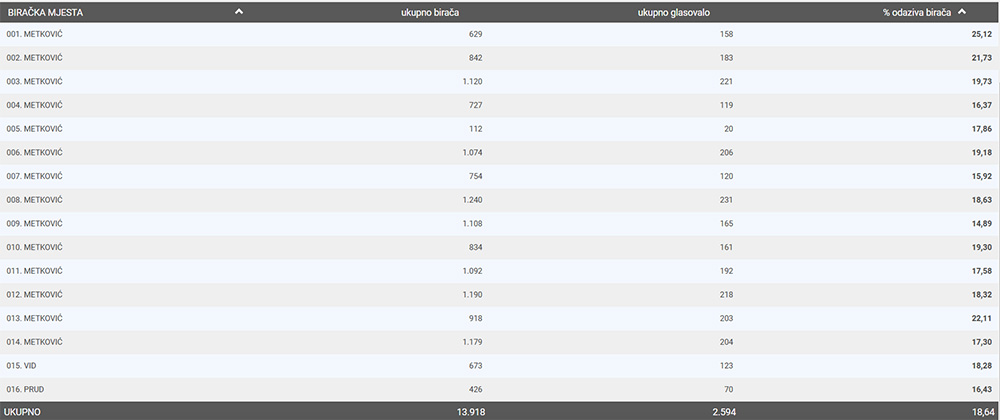Click voter count 1.240 in row 008
Image resolution: width=1000 pixels, height=420 pixels.
[470, 200]
